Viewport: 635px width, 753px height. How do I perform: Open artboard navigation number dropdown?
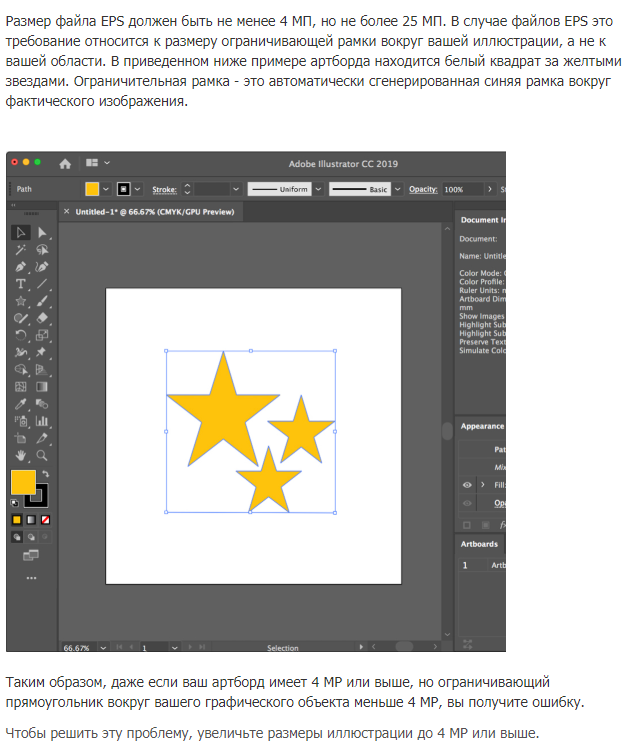(174, 648)
